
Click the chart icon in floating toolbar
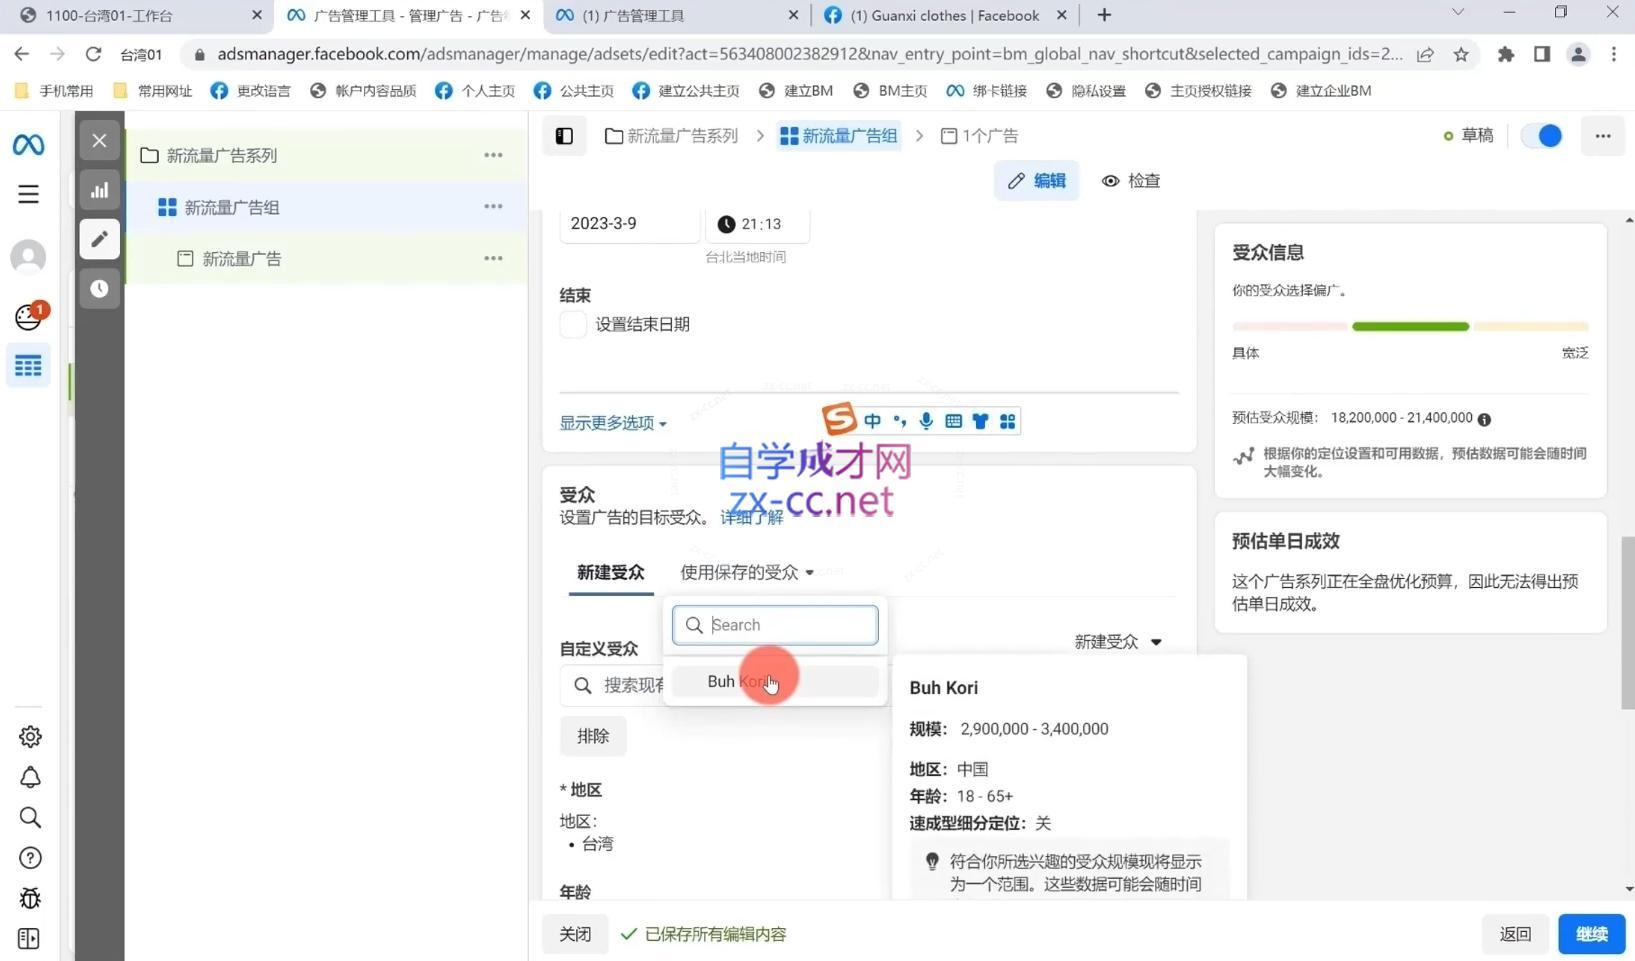click(x=99, y=190)
